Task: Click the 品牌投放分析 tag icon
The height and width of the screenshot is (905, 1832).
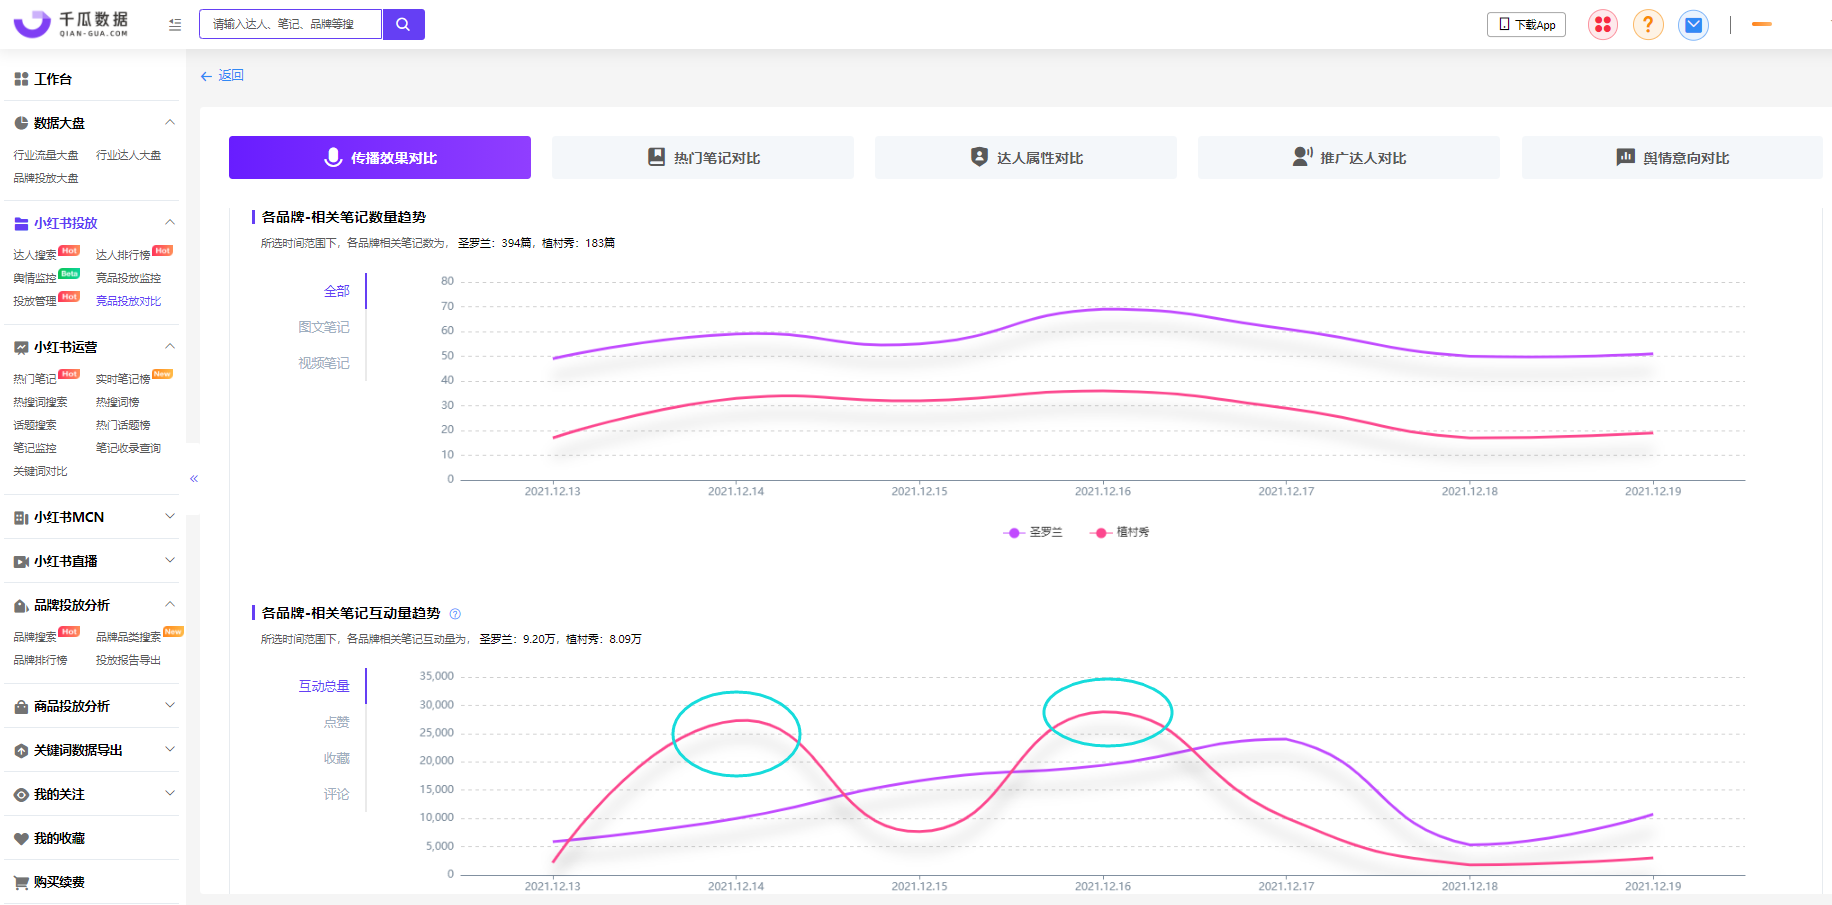Action: (x=21, y=605)
